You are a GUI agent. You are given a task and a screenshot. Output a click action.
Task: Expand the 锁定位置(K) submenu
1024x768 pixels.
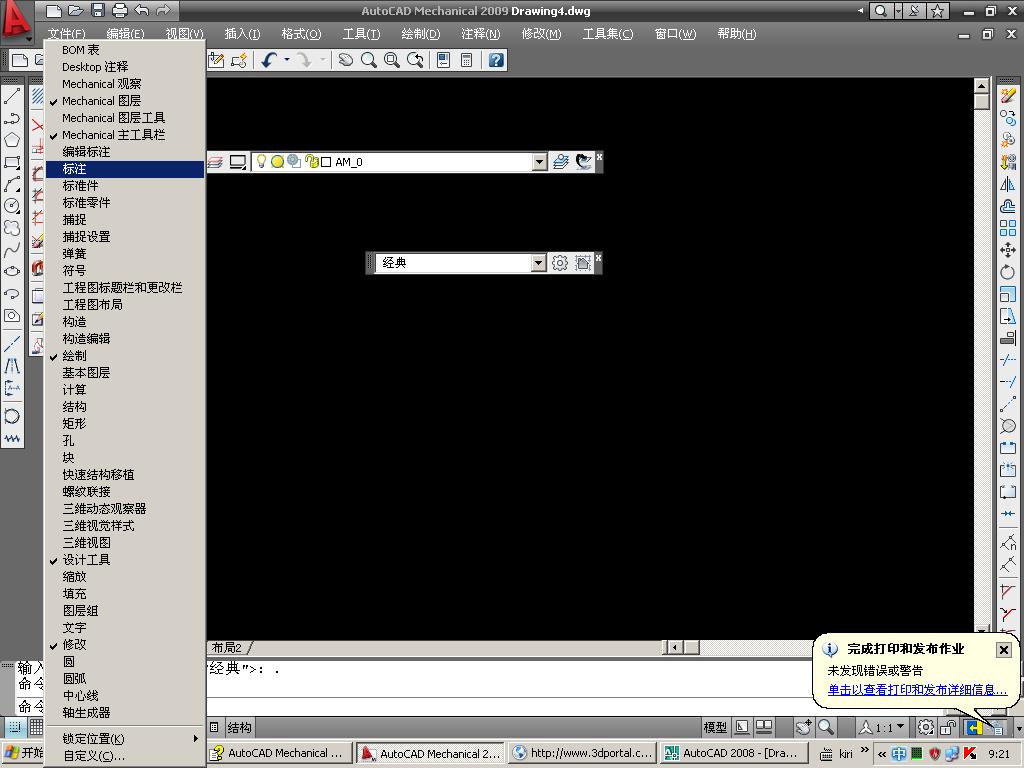pyautogui.click(x=125, y=738)
